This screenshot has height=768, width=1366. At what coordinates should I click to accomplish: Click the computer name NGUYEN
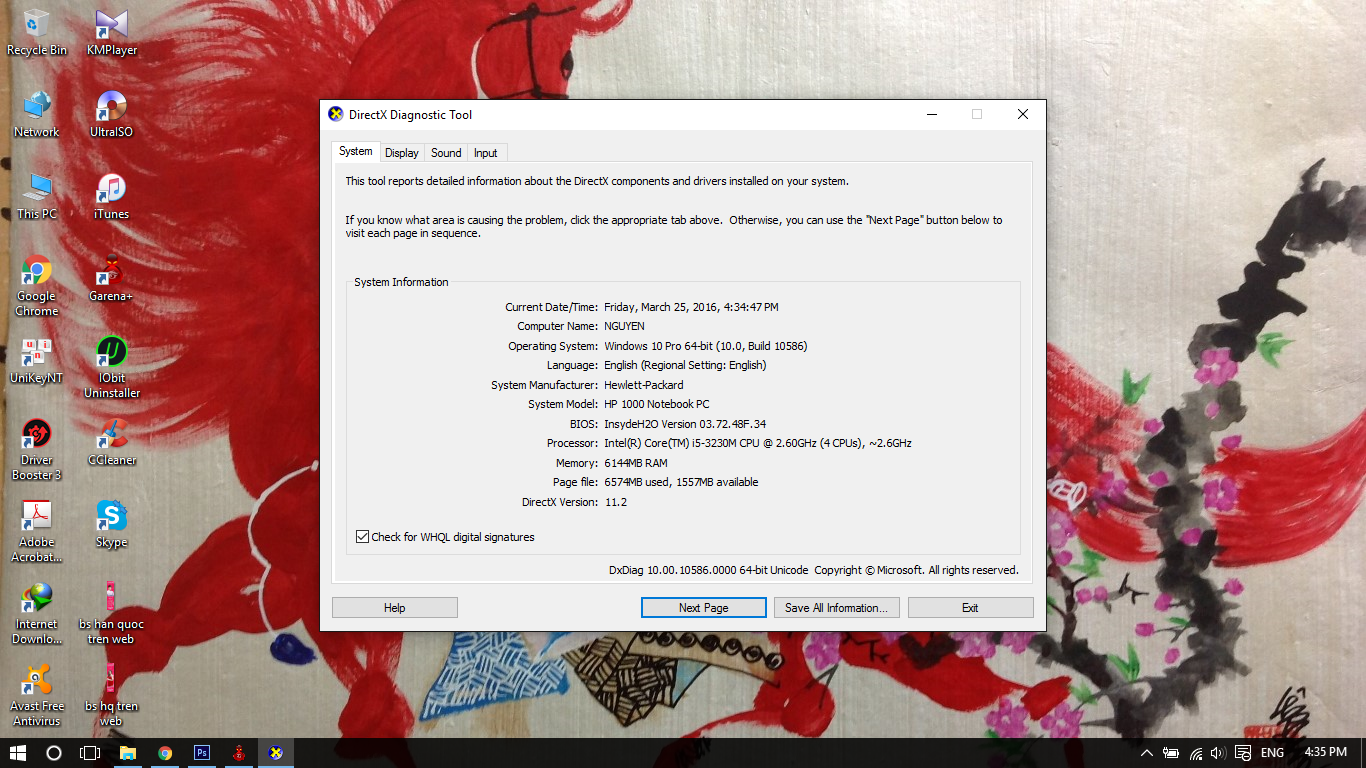pyautogui.click(x=624, y=326)
